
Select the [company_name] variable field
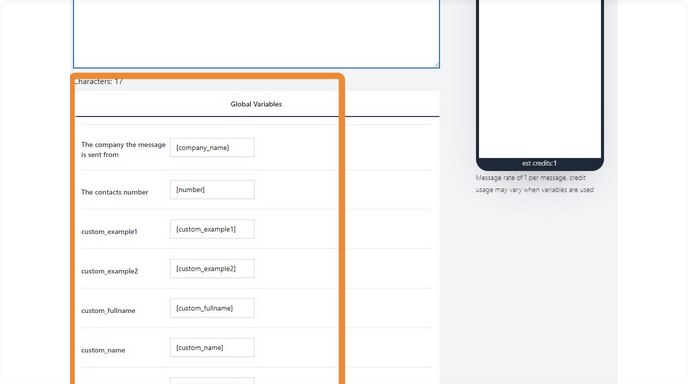click(x=212, y=147)
